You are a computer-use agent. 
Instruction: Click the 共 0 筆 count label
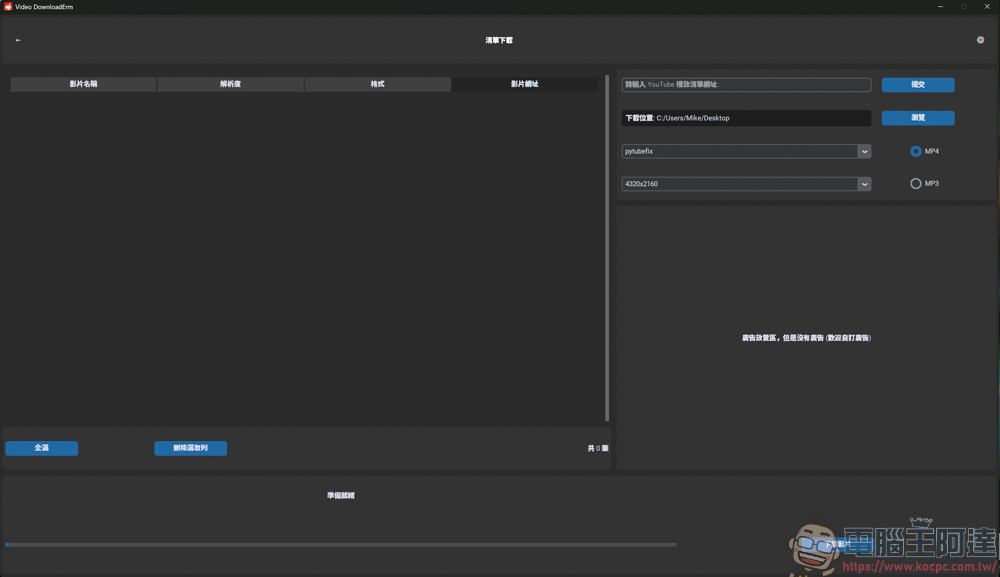tap(598, 448)
